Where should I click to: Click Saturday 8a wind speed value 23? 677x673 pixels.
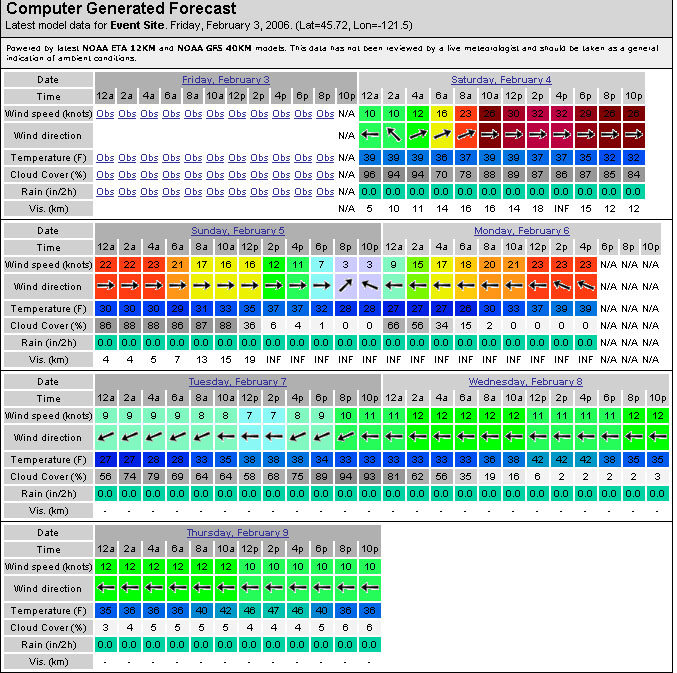(x=466, y=114)
